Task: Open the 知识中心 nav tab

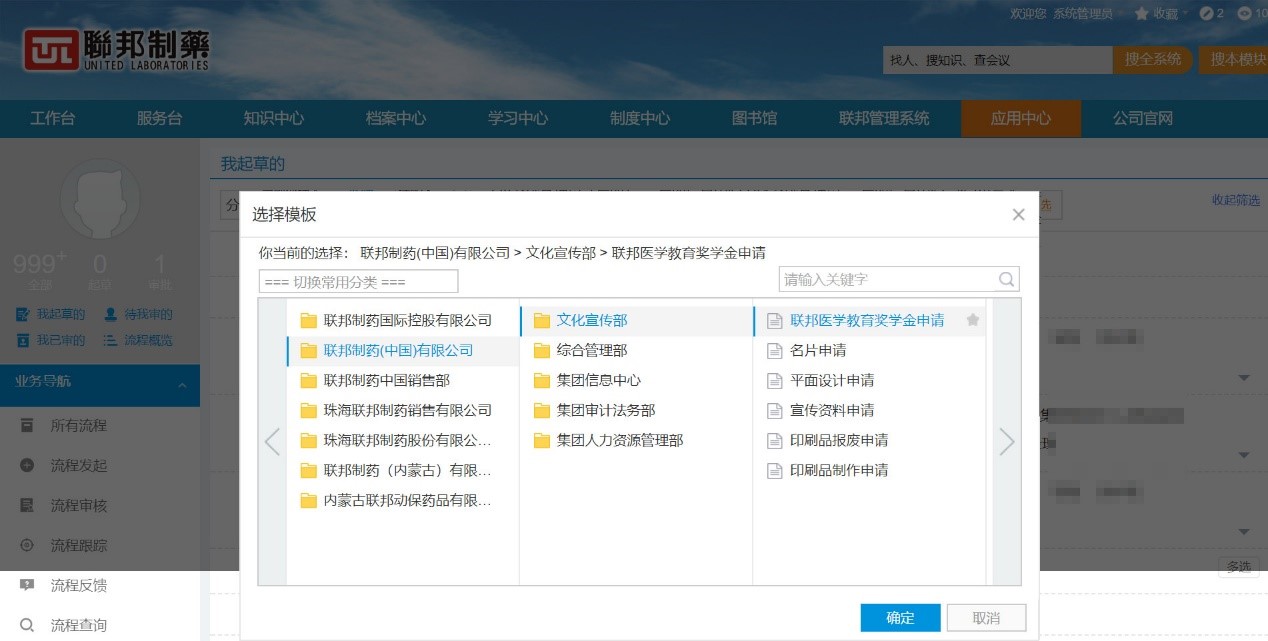Action: [274, 118]
